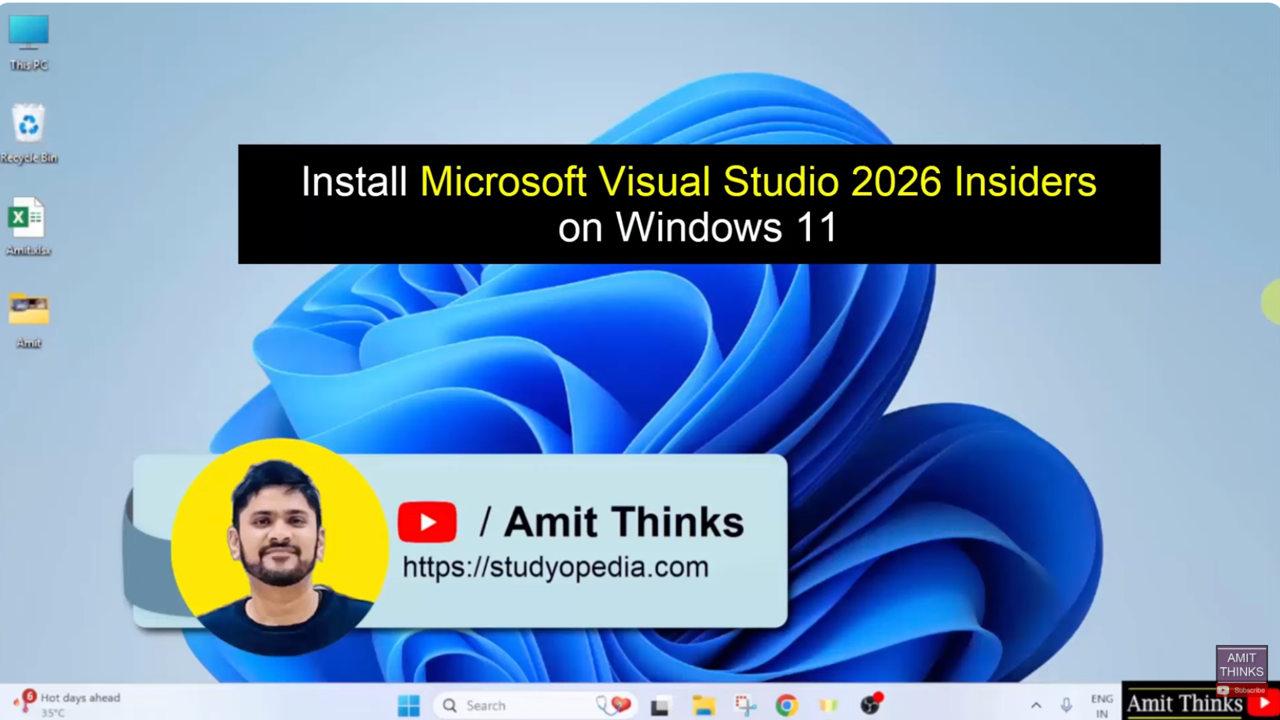Click the studyopedia.com link
1280x720 pixels.
pos(555,567)
